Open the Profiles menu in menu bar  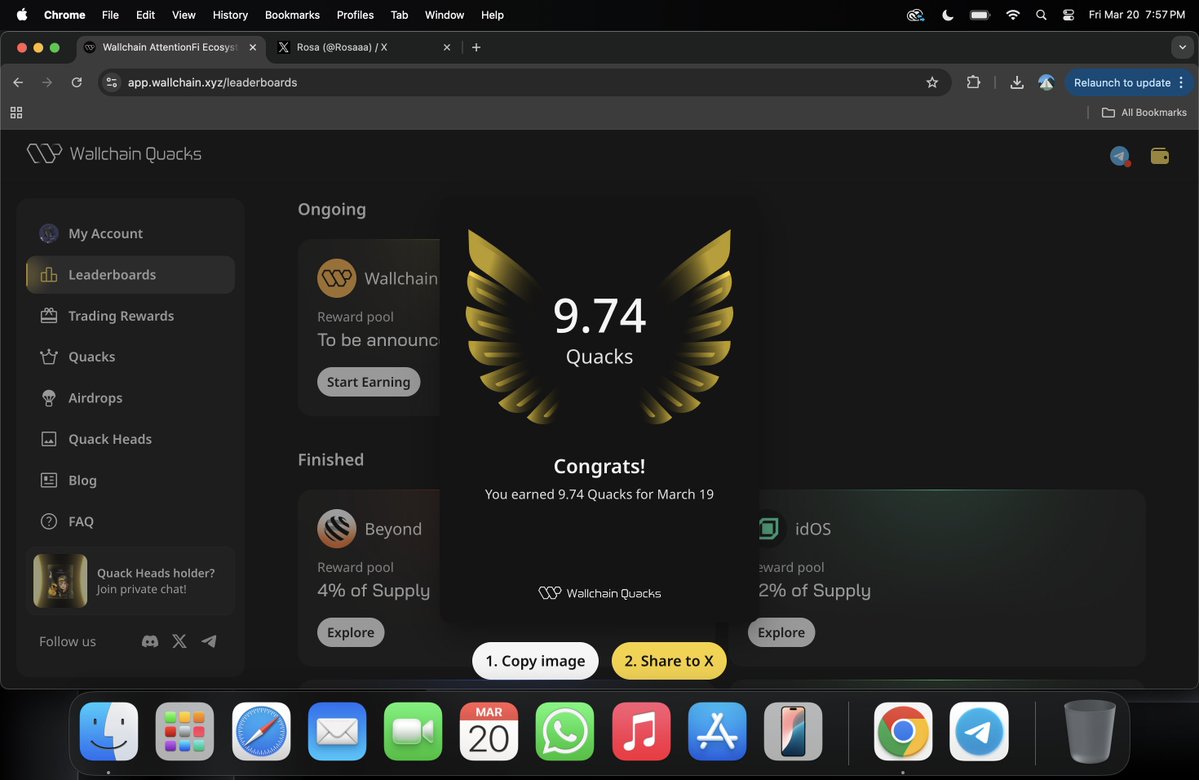(x=355, y=15)
